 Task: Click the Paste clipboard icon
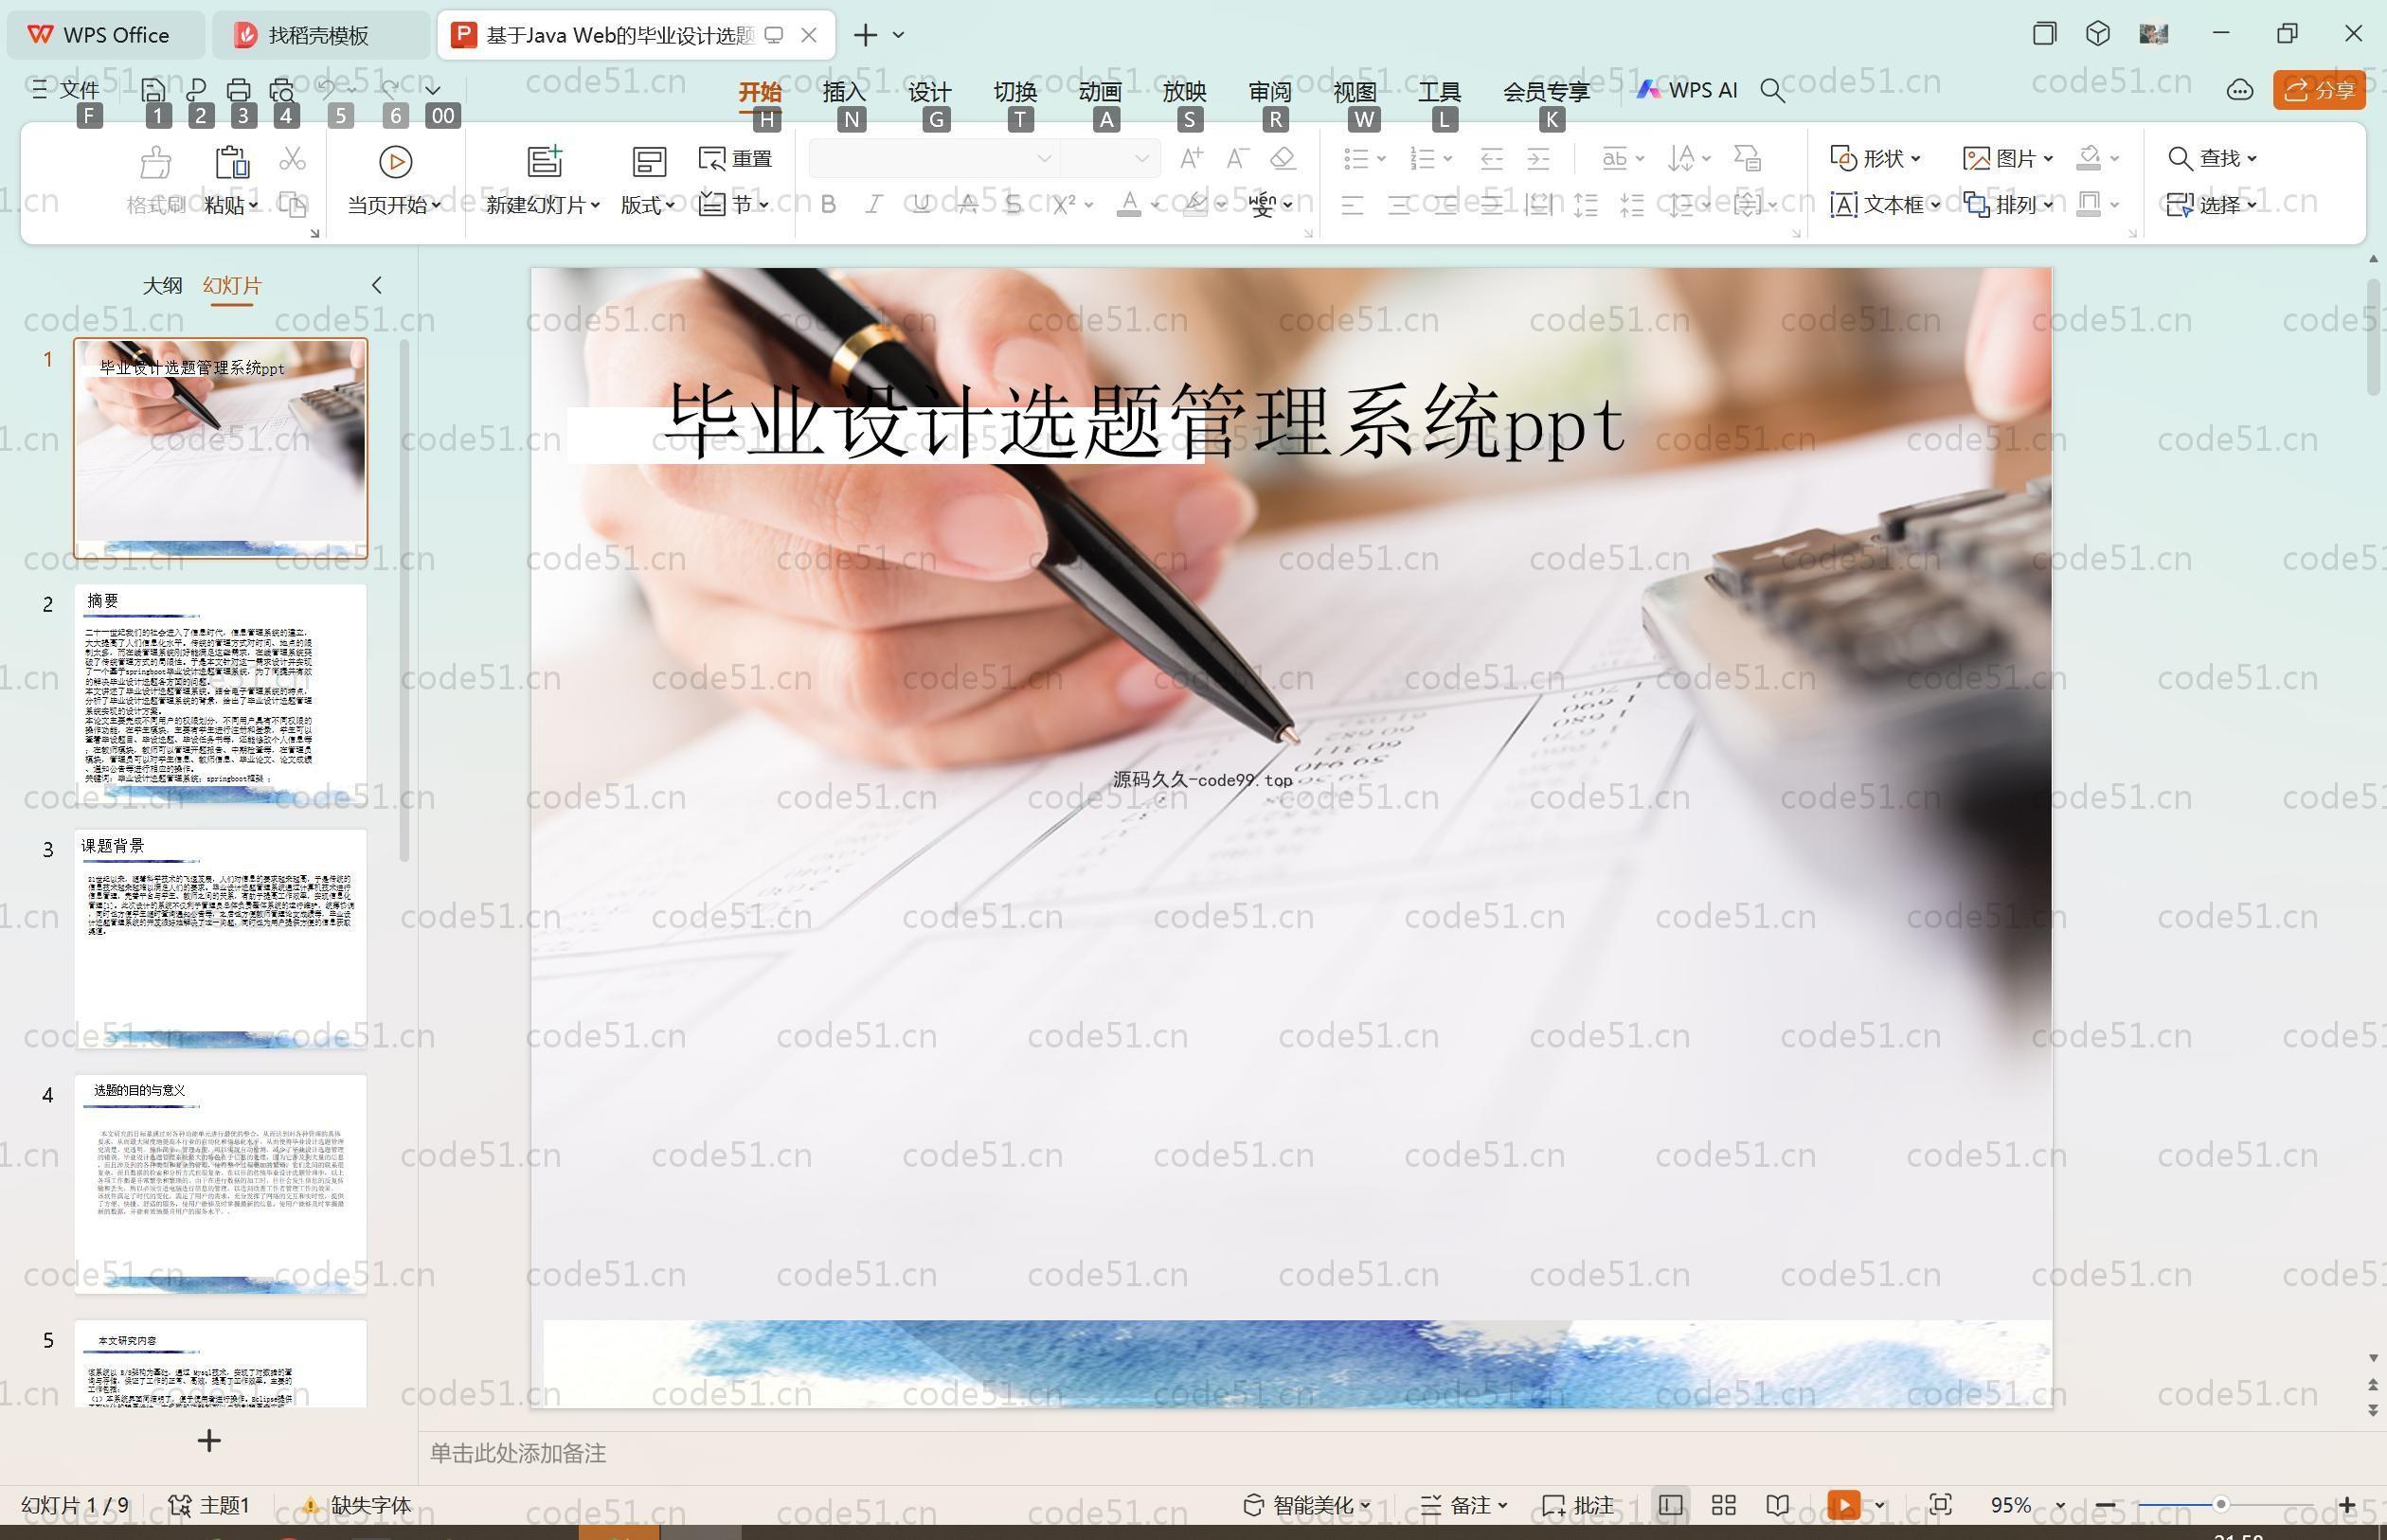coord(231,161)
